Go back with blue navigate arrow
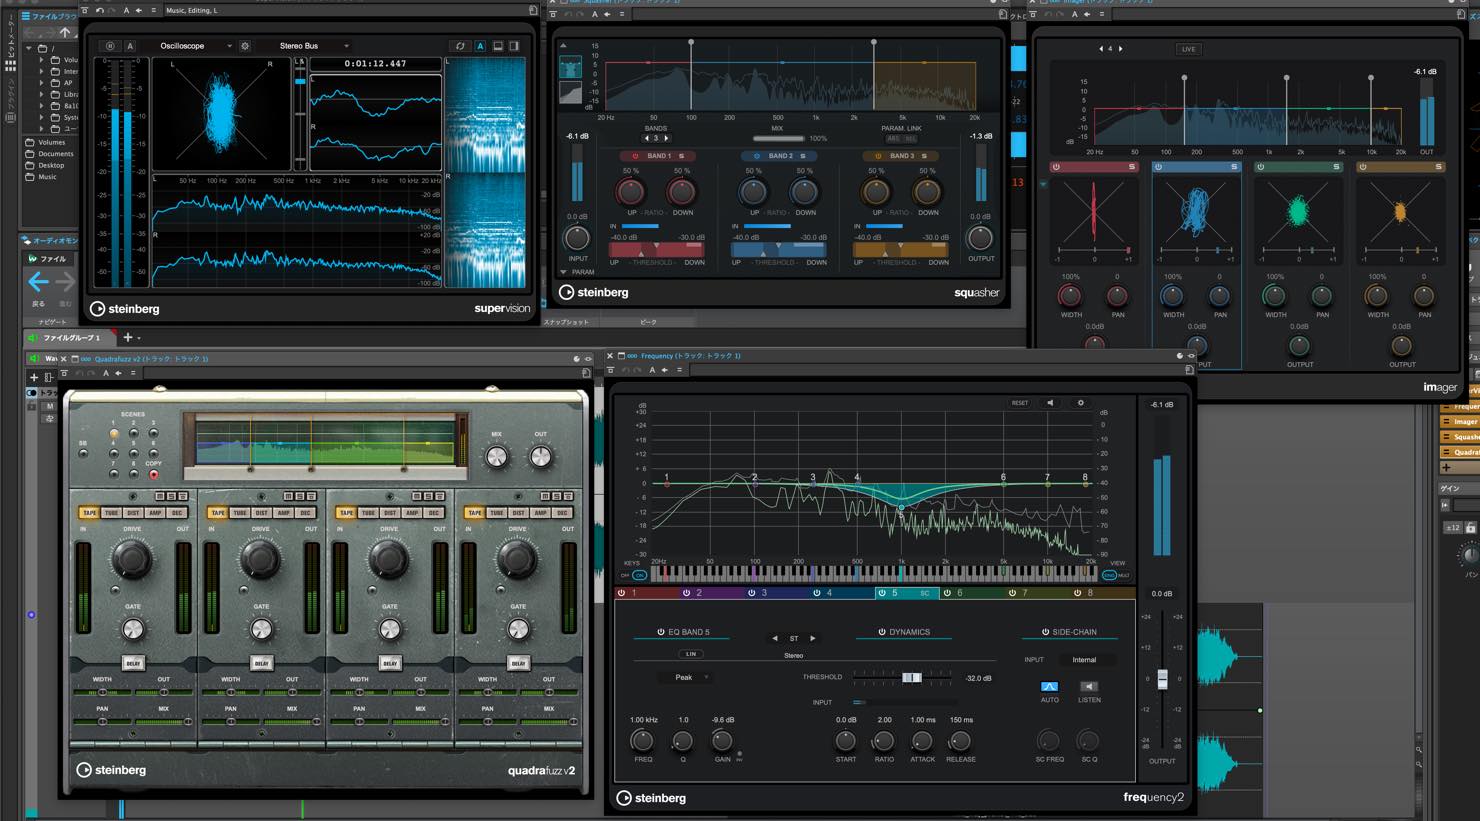 tap(38, 282)
